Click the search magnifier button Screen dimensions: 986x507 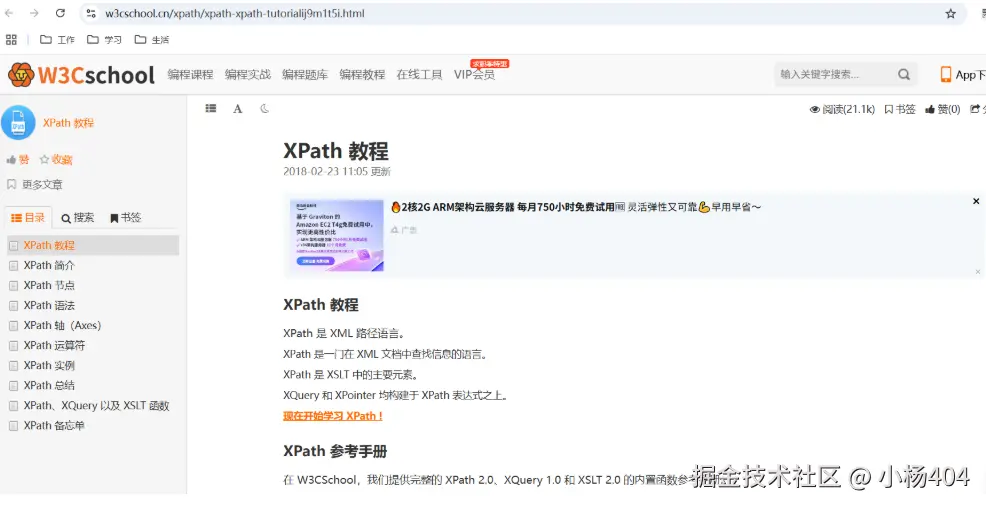click(x=904, y=74)
